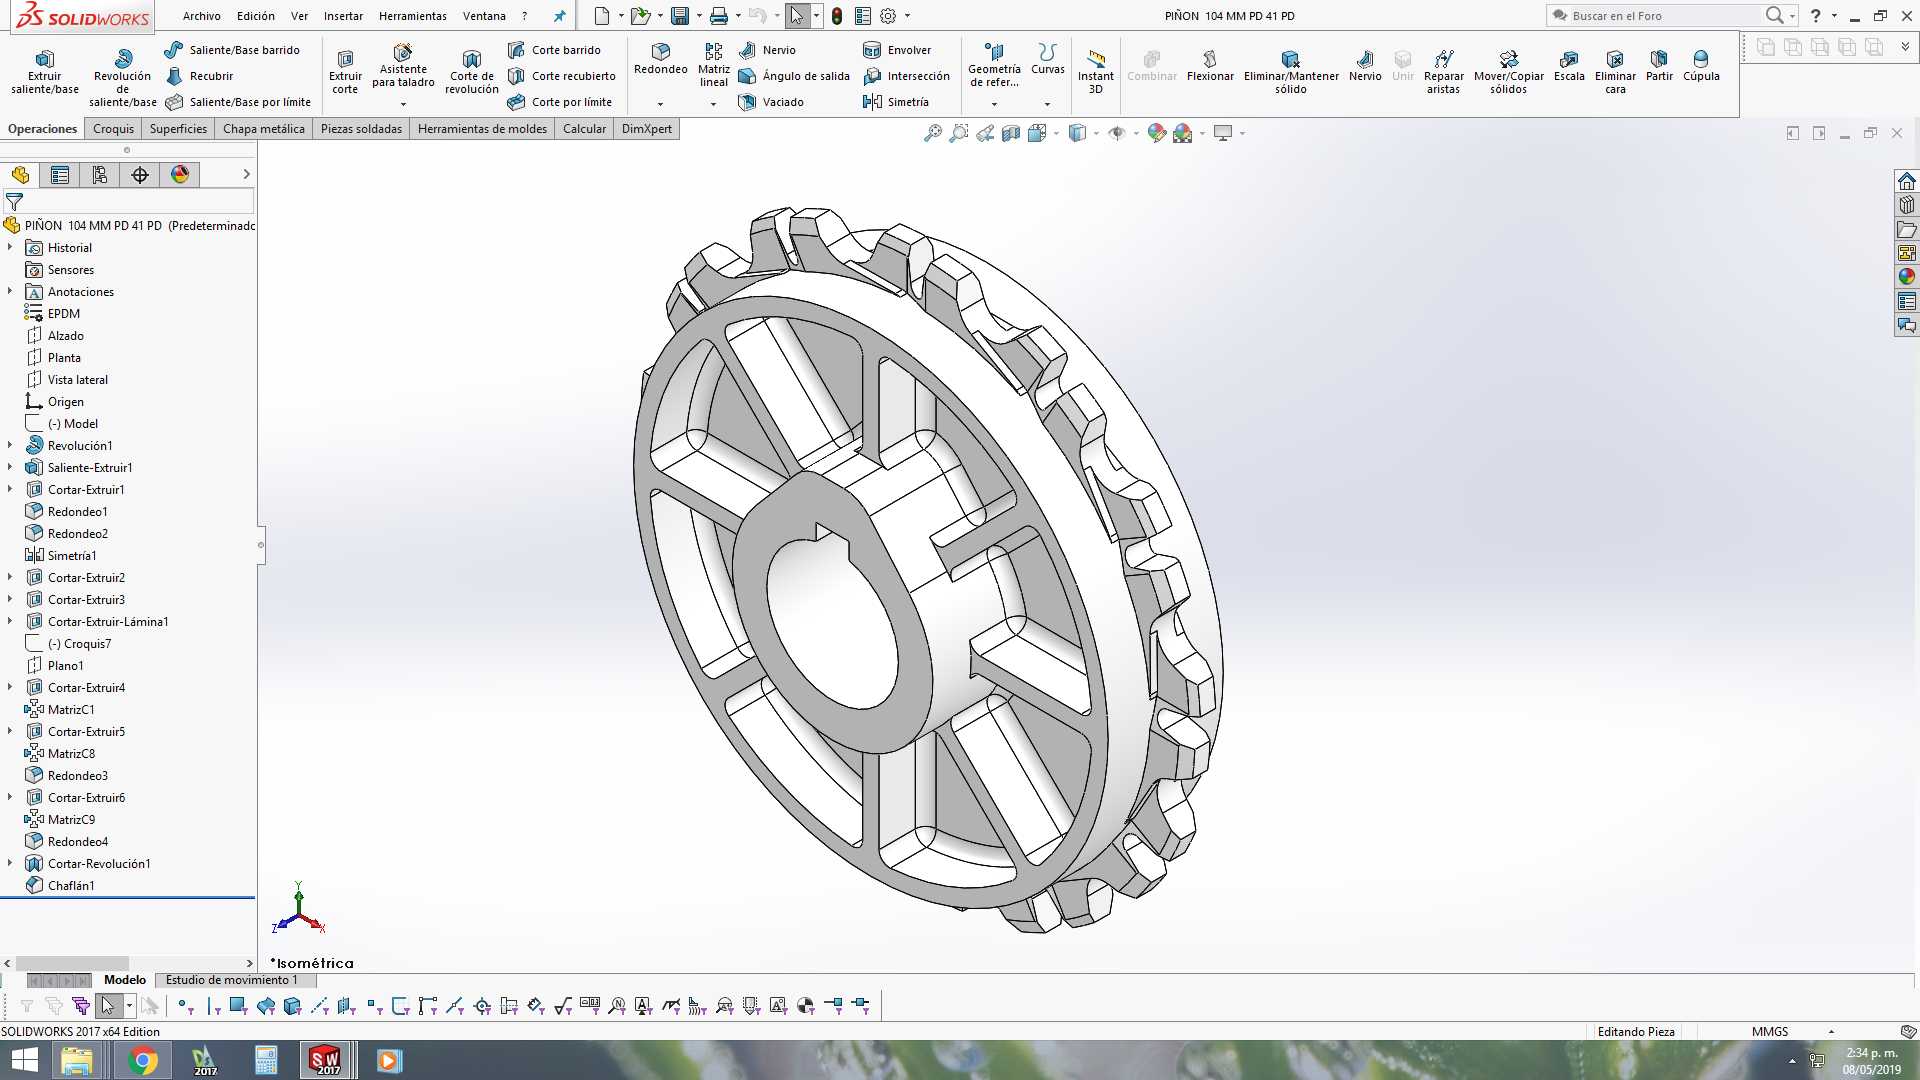1920x1080 pixels.
Task: Choose the Extruir corte tool
Action: click(345, 72)
